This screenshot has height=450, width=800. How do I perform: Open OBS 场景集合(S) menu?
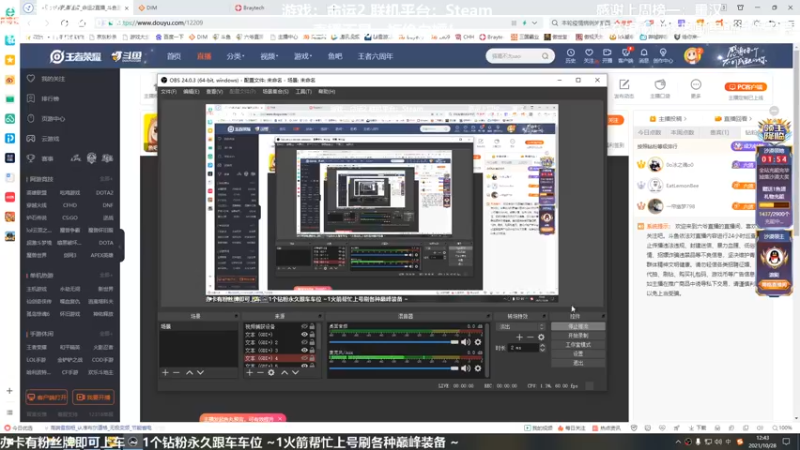tap(276, 92)
